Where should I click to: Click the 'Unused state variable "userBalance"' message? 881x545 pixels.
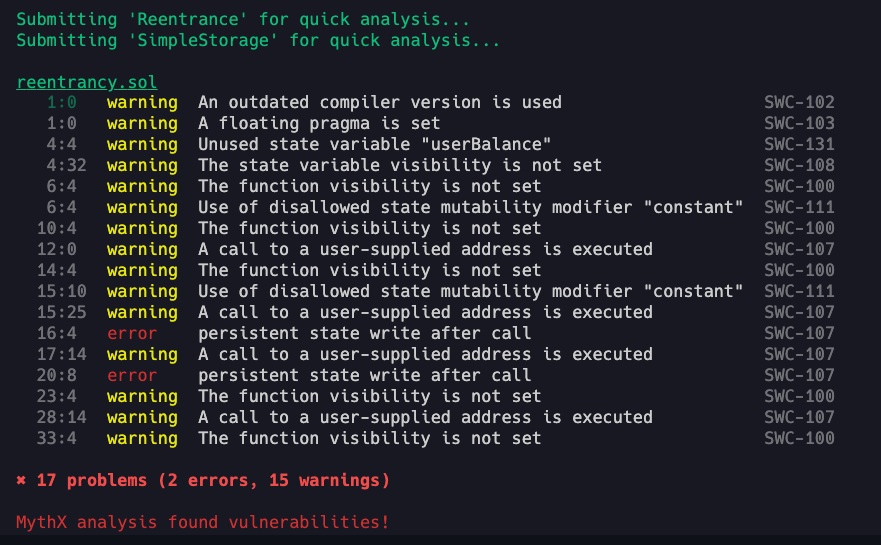[x=374, y=144]
